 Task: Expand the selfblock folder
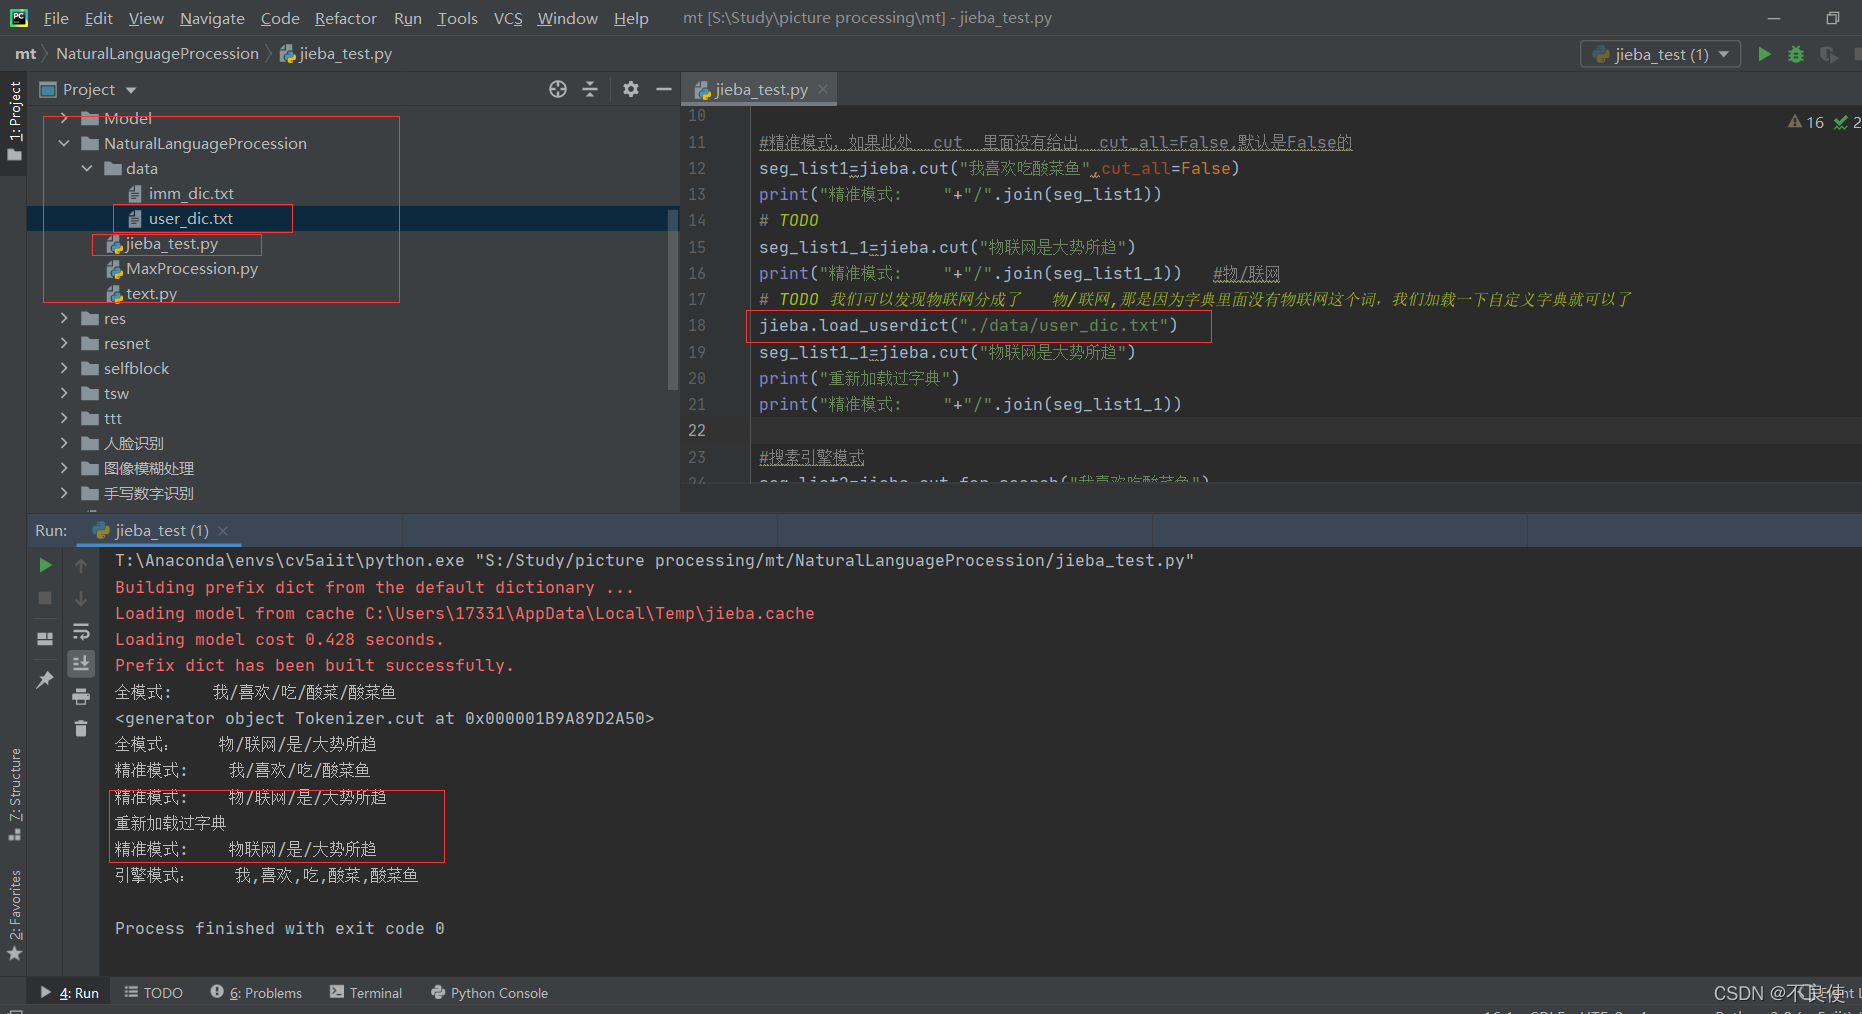pyautogui.click(x=64, y=368)
